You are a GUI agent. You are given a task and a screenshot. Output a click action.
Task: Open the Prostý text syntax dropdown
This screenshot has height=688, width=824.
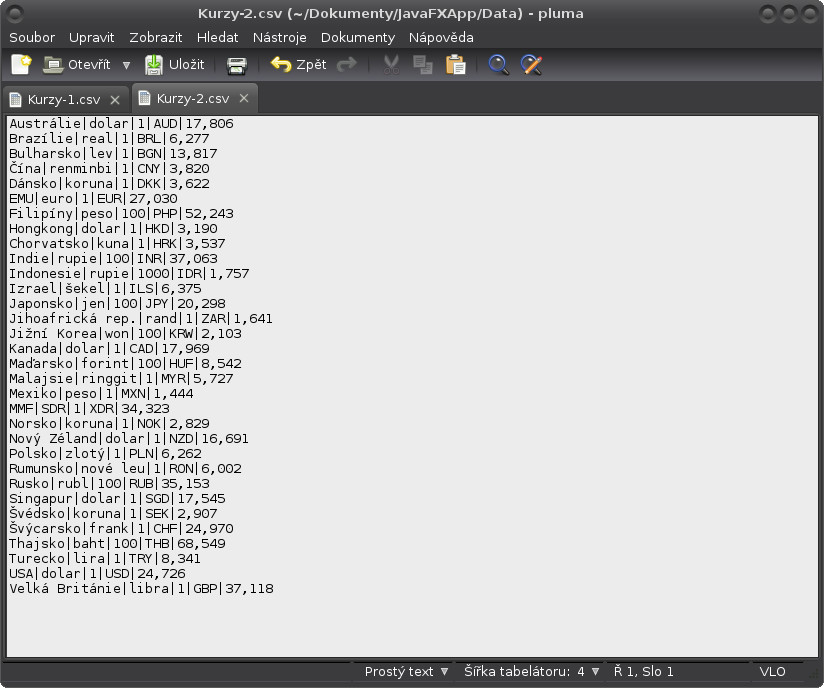(x=407, y=671)
